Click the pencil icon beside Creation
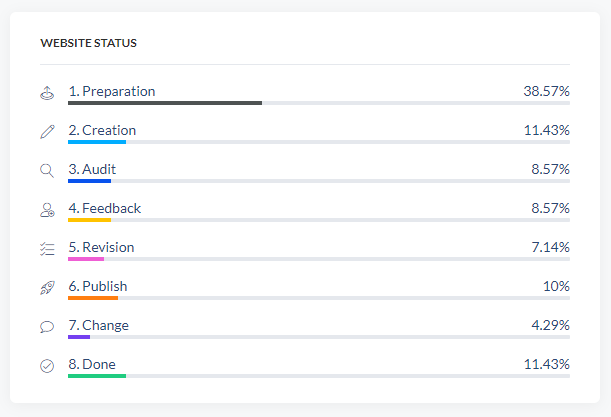The height and width of the screenshot is (417, 611). click(47, 131)
